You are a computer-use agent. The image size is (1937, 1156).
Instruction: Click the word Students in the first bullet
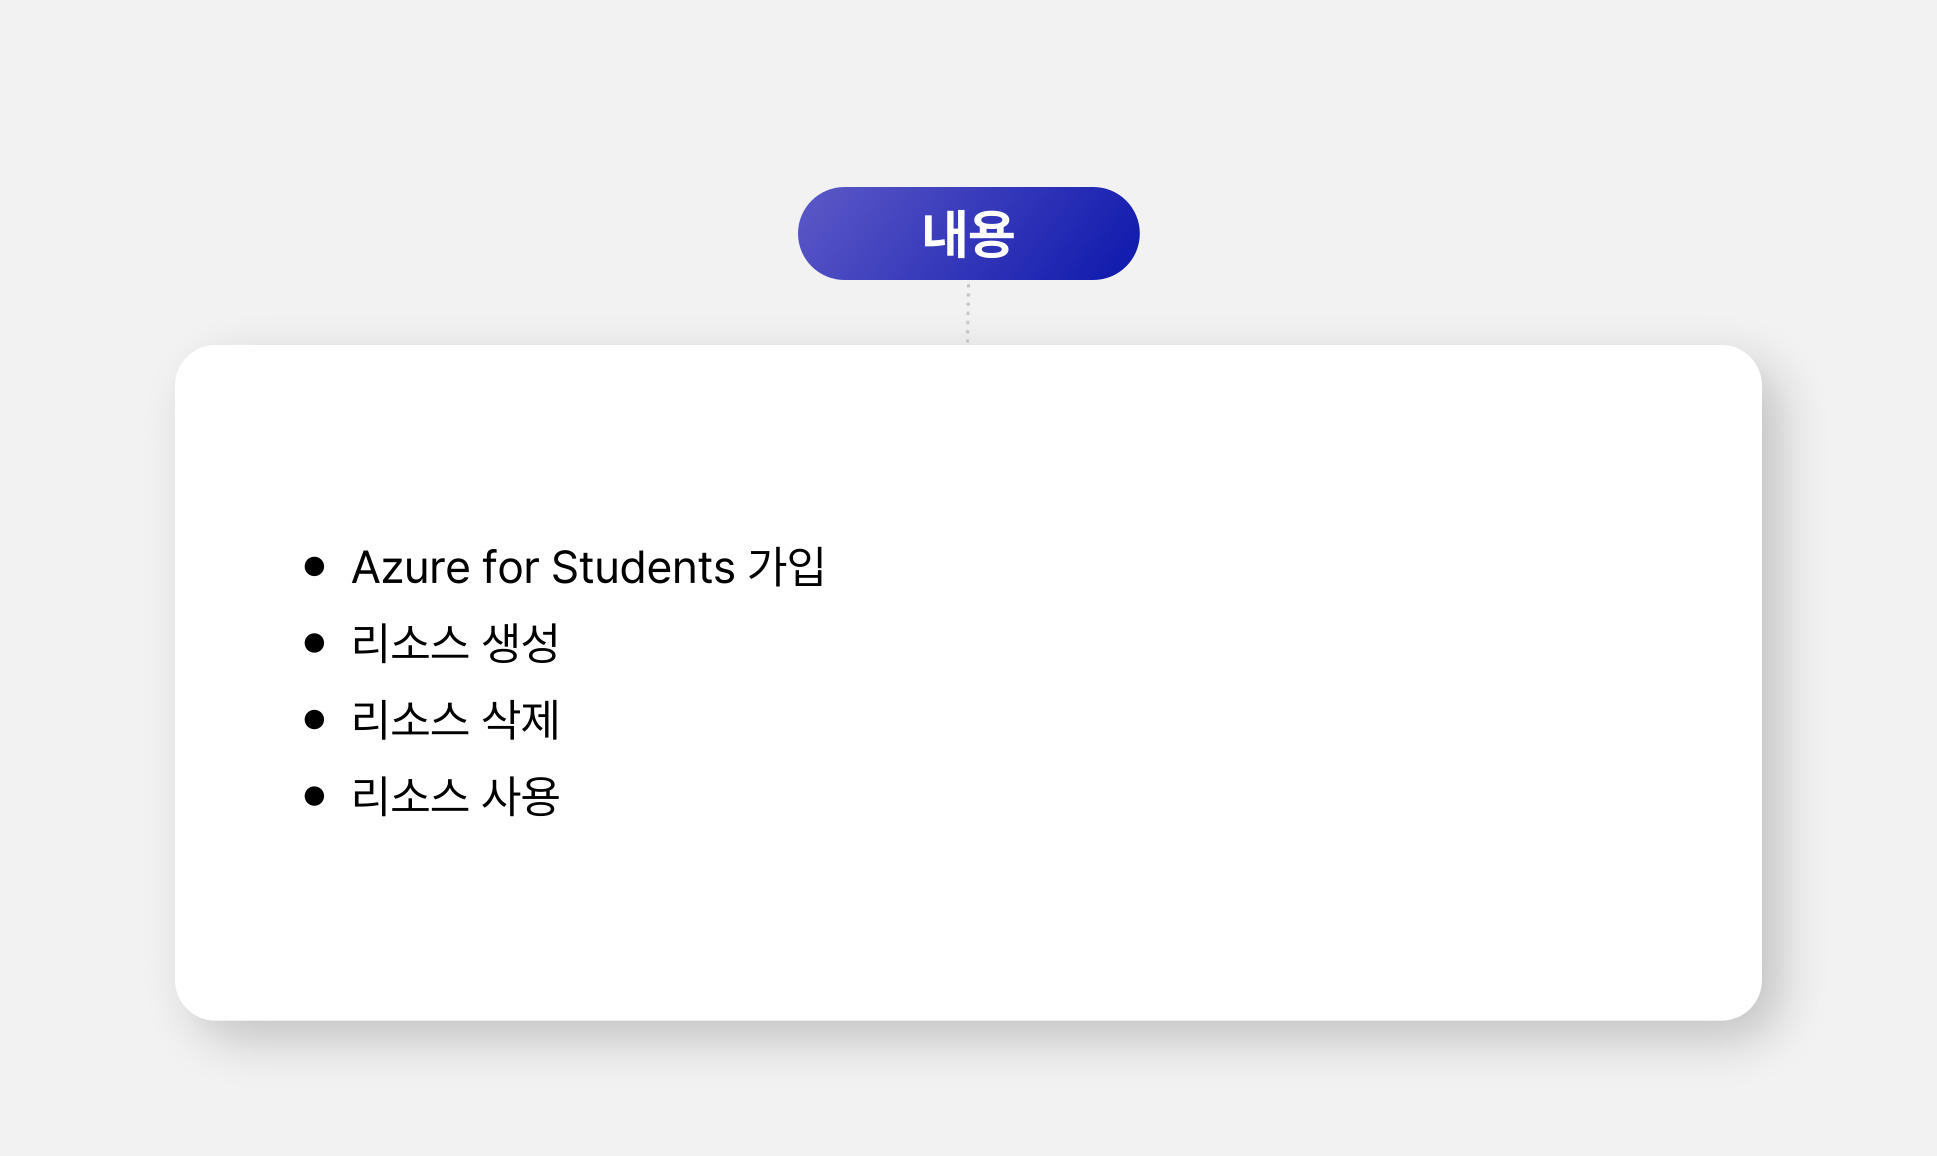(x=643, y=567)
